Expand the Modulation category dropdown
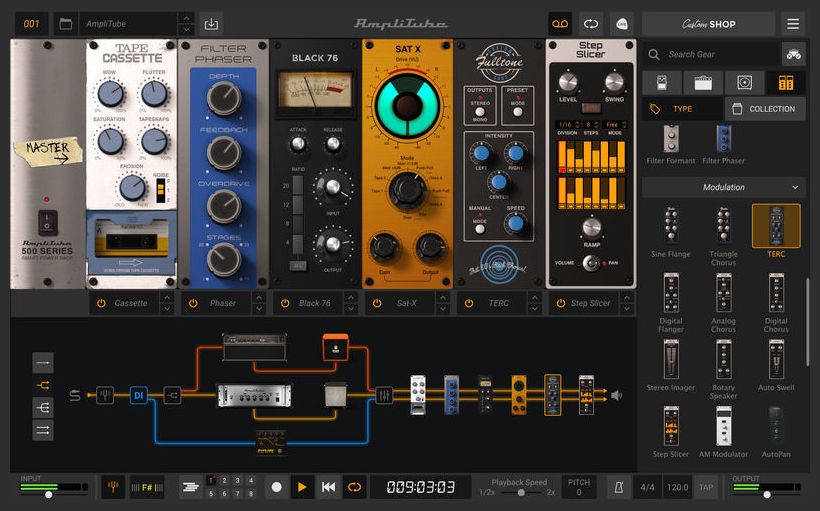 pos(724,187)
